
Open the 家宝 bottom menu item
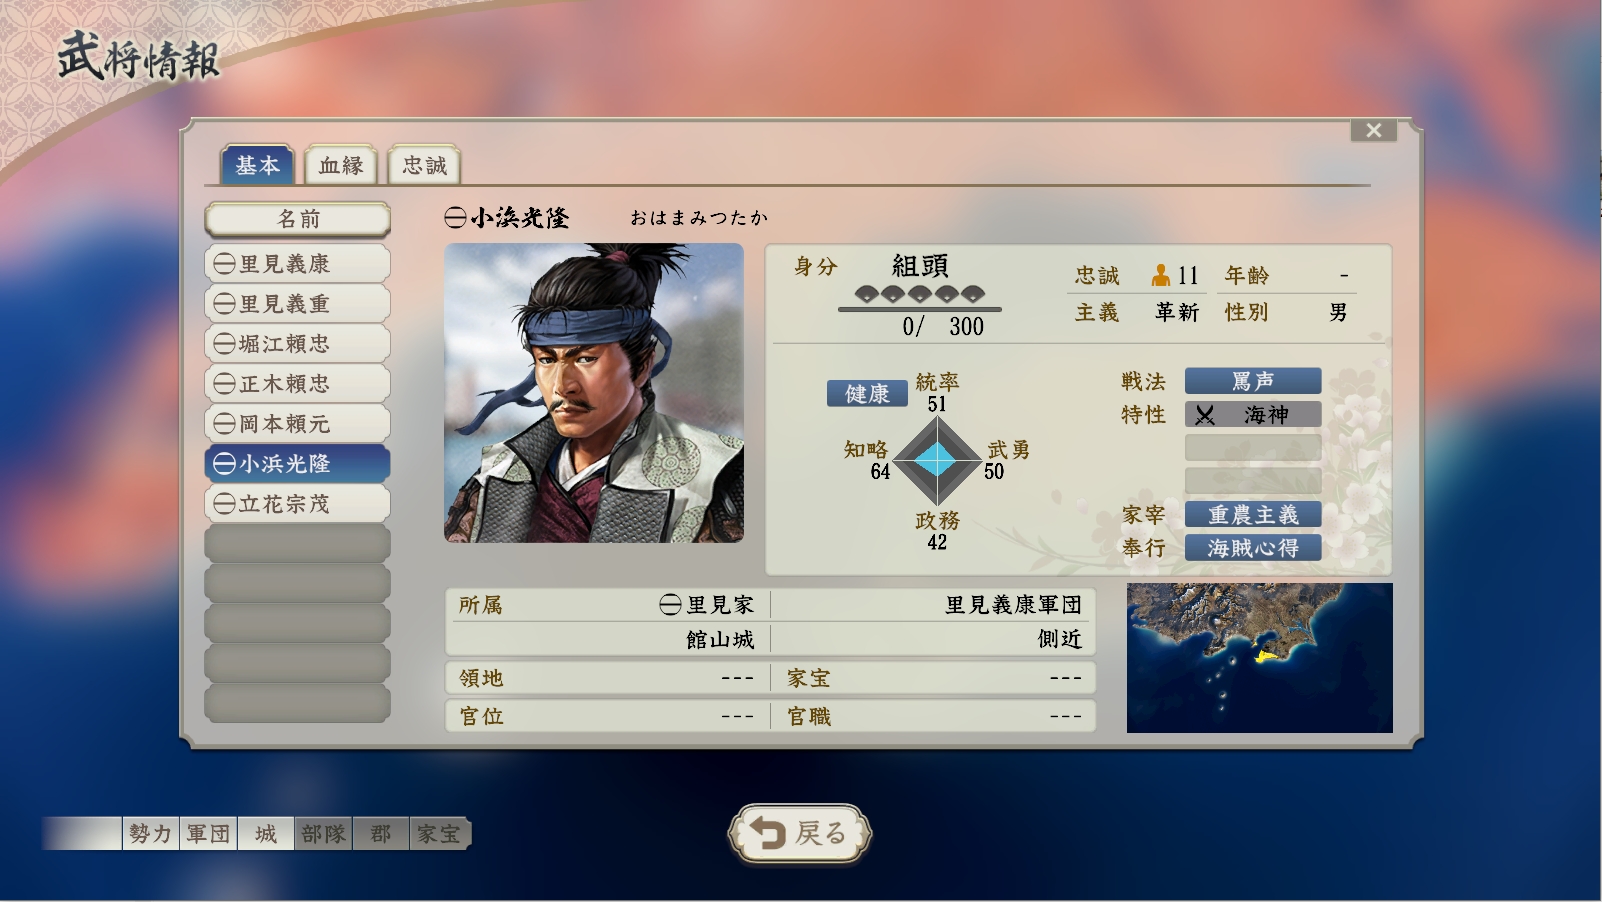pos(439,833)
